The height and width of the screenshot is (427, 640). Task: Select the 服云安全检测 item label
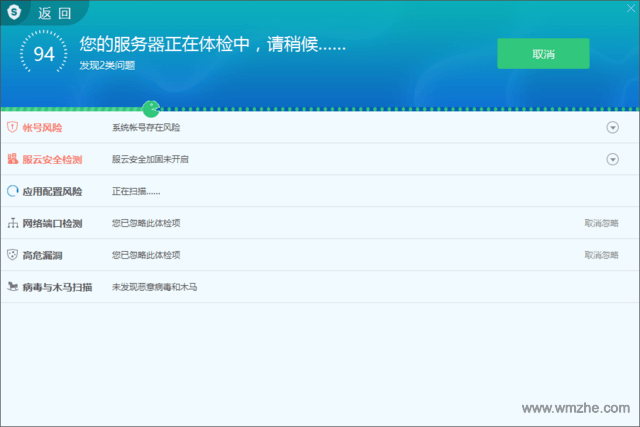(x=52, y=160)
